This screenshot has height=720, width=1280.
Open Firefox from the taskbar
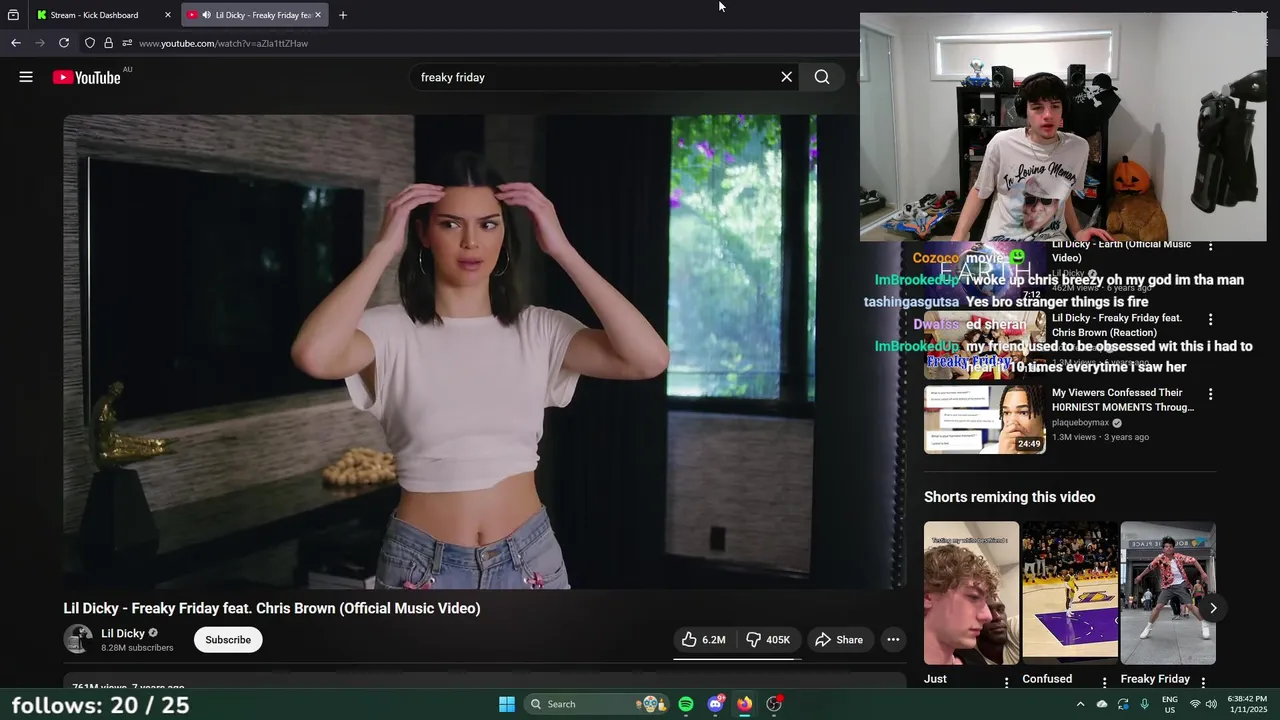745,704
